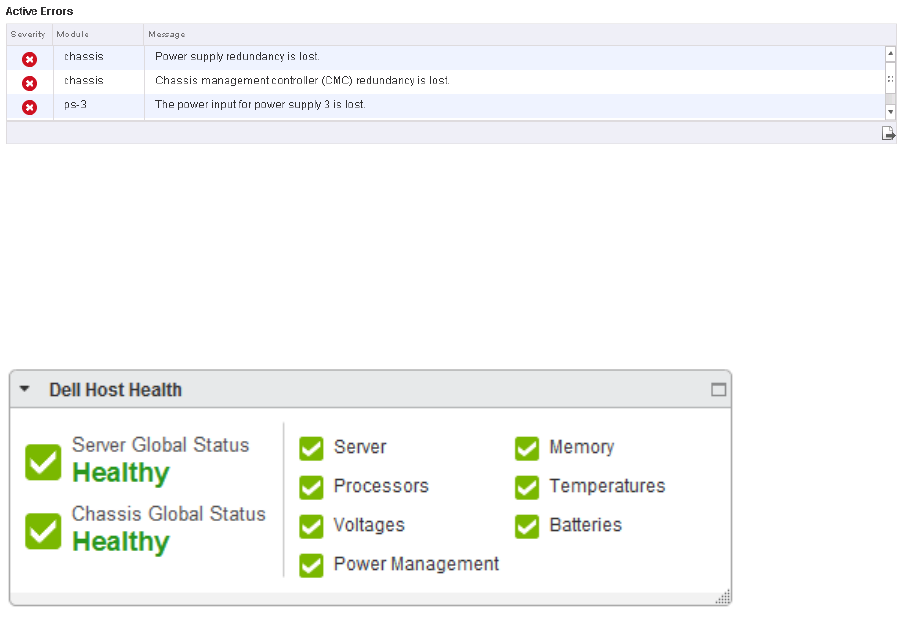Click error icon for power supply redundancy
Screen dimensions: 903x629
pyautogui.click(x=29, y=59)
